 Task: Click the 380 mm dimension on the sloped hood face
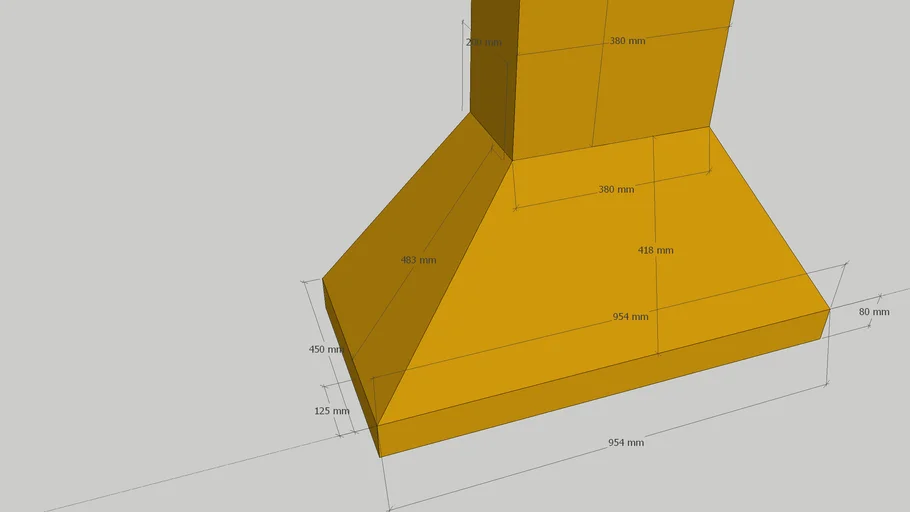coord(616,190)
